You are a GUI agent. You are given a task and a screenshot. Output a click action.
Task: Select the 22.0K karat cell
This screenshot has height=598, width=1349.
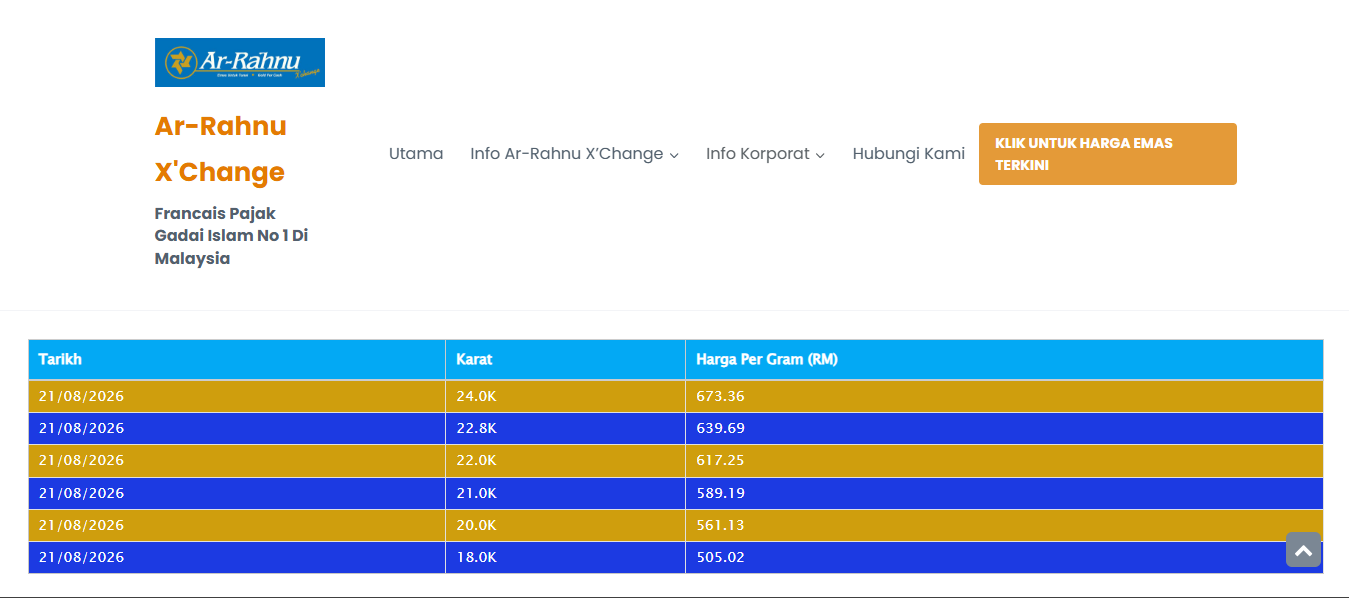point(566,460)
